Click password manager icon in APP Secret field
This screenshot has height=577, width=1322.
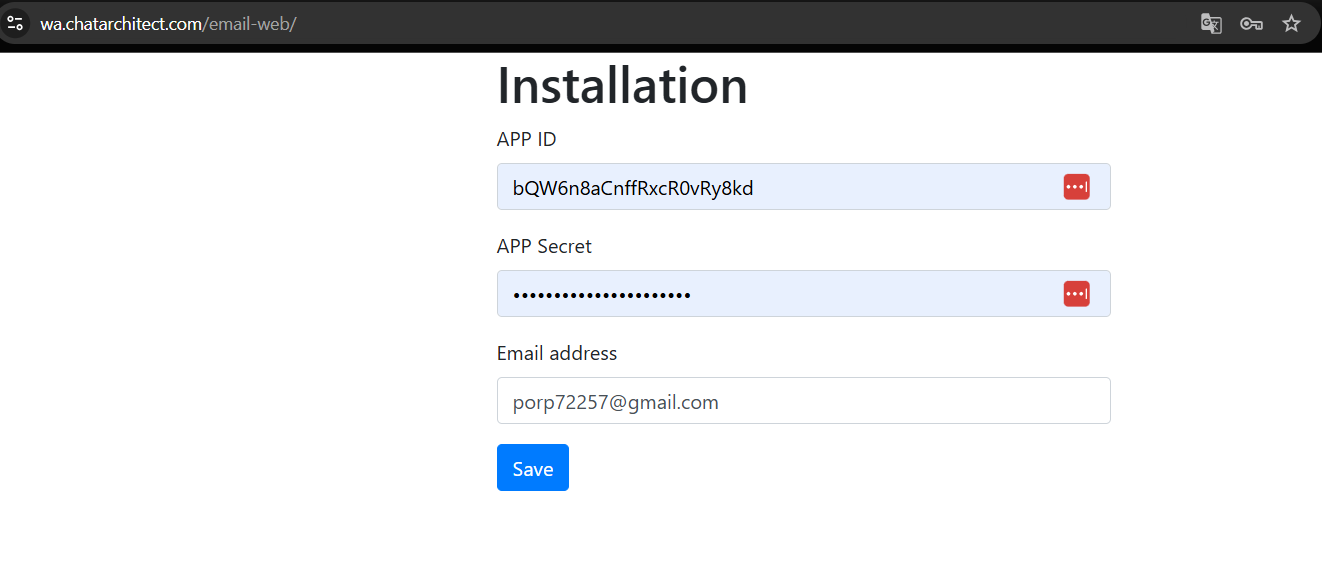click(x=1076, y=294)
